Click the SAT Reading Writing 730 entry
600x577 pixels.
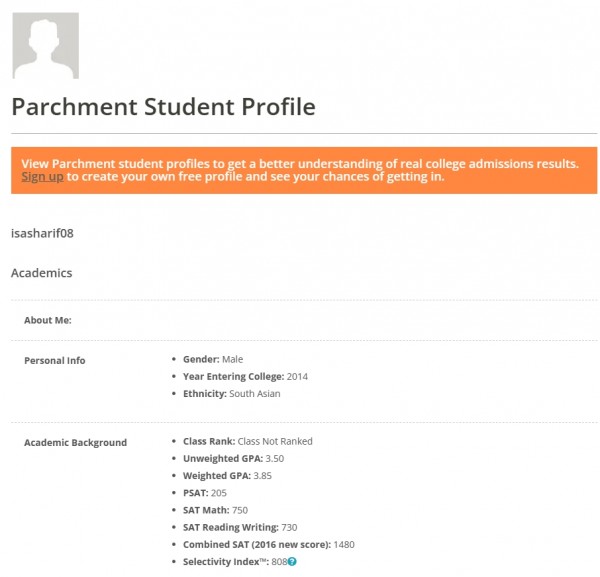click(240, 527)
